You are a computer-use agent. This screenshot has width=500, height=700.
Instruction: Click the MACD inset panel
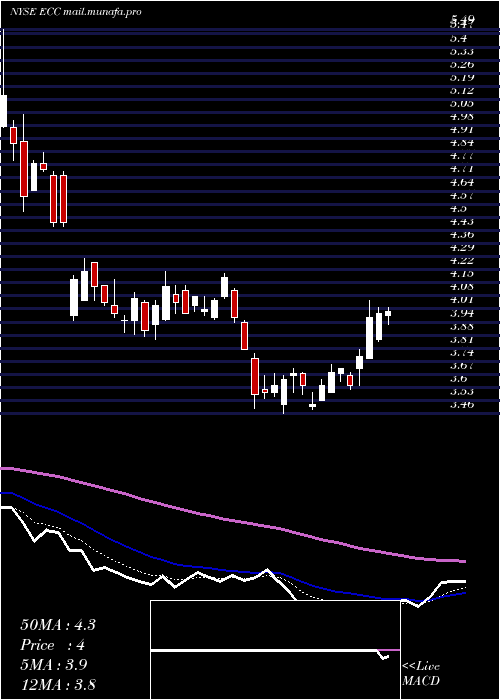(275, 650)
